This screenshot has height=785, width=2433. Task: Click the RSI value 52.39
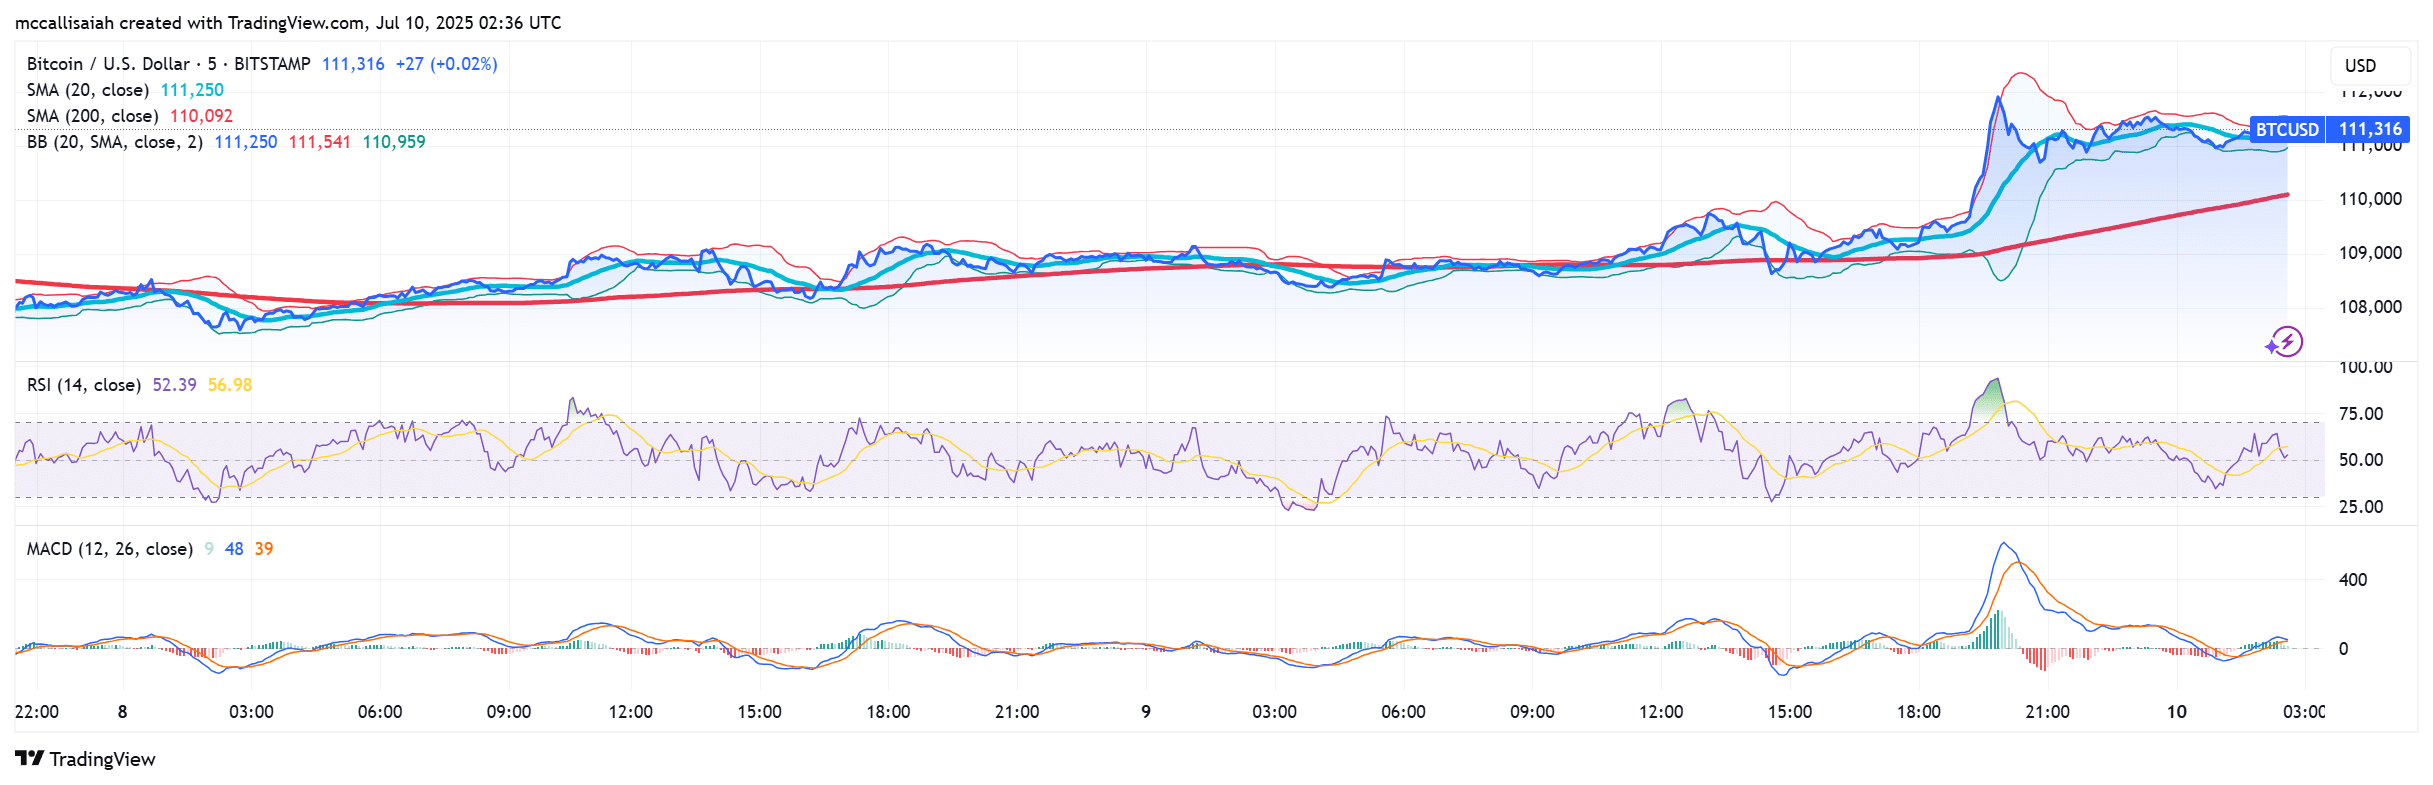(174, 385)
